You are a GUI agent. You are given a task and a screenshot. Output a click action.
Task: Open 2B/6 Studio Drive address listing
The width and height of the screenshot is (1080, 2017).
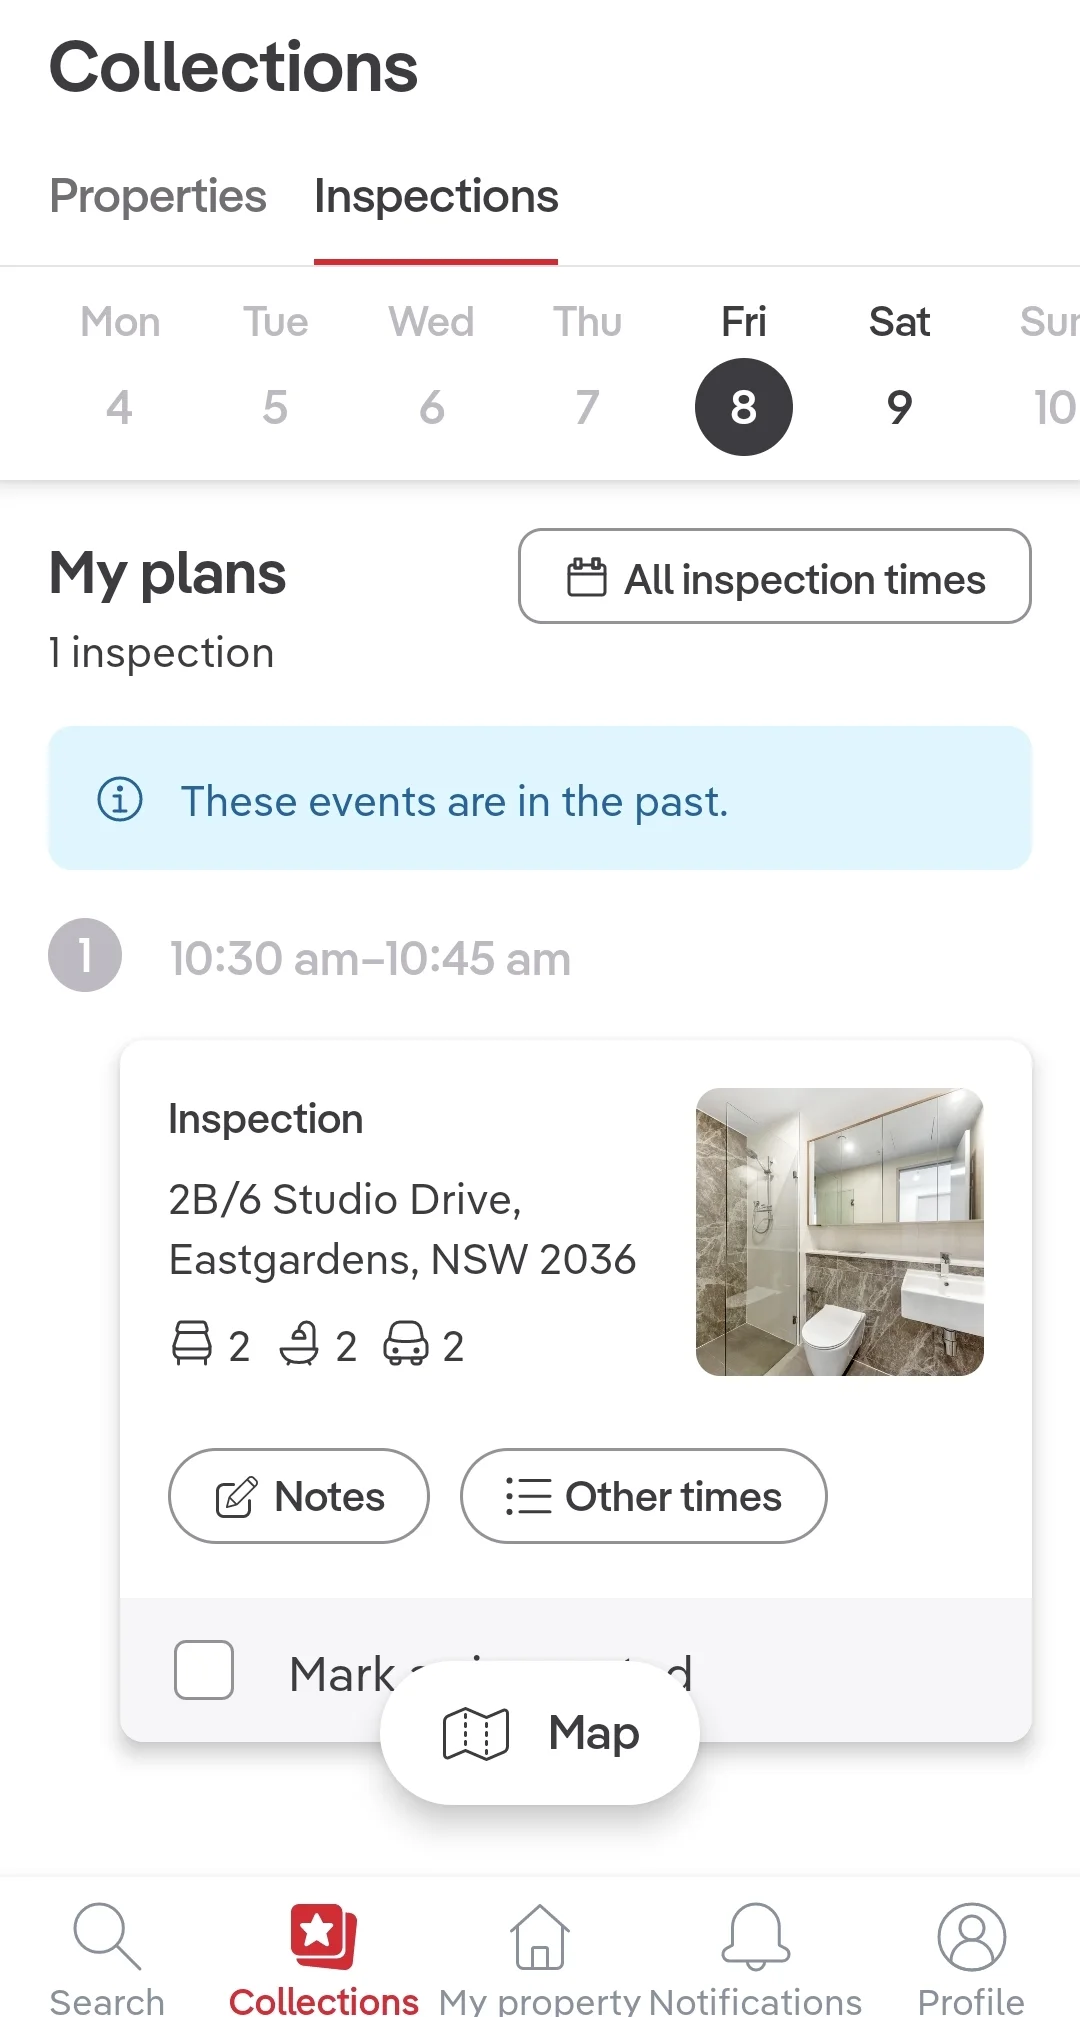(x=402, y=1229)
